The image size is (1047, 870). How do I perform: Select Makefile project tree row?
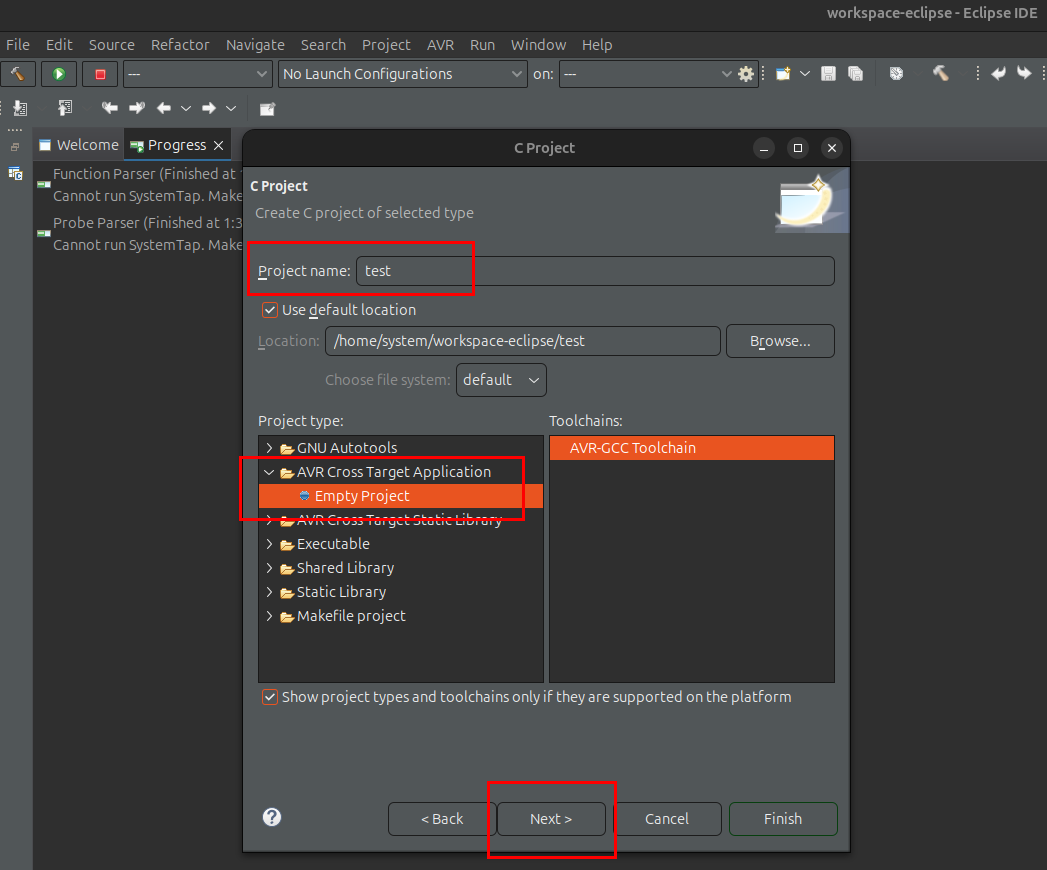click(401, 616)
